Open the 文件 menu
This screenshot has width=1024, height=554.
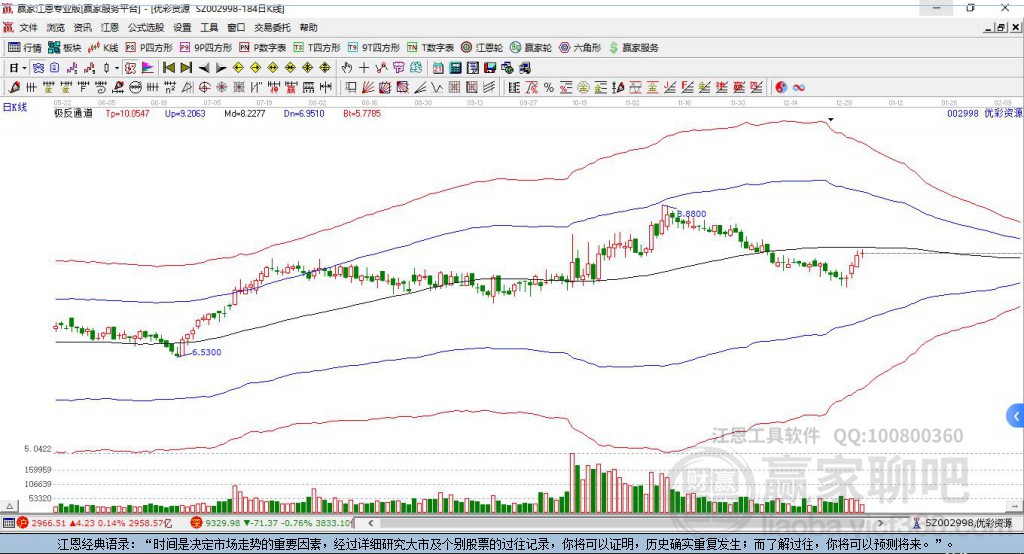point(28,27)
